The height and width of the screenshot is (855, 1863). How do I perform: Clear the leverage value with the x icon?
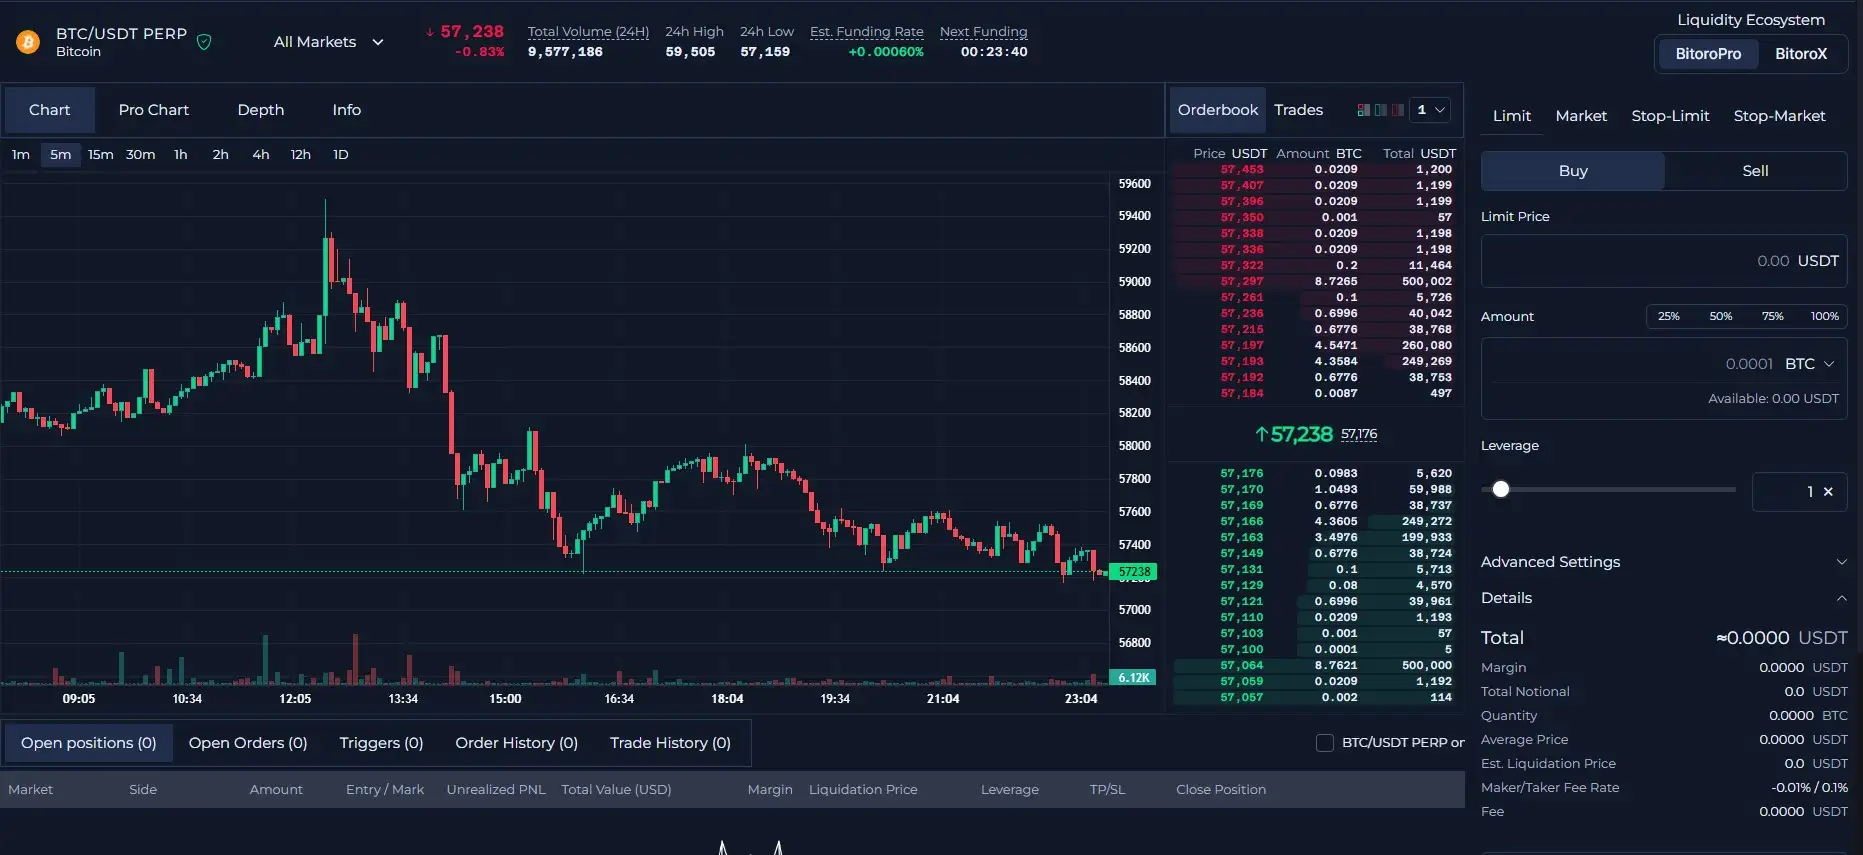[x=1828, y=492]
